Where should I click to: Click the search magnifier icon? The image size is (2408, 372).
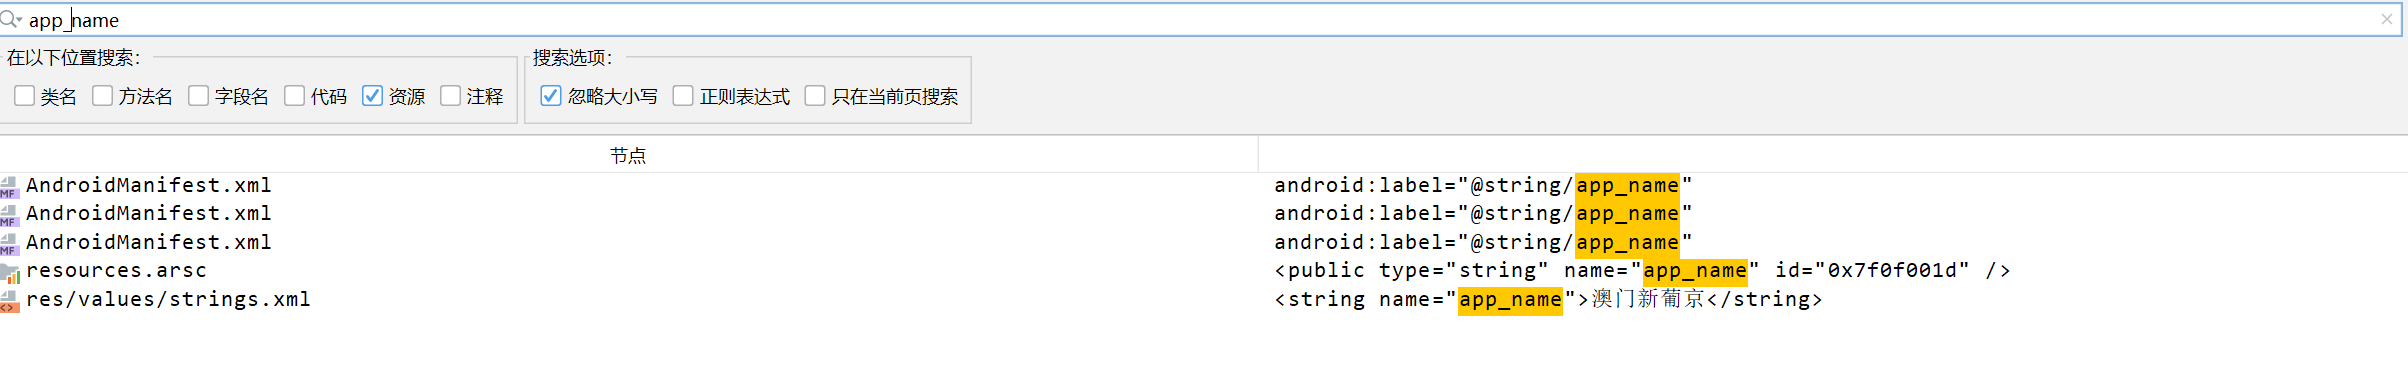[x=8, y=18]
